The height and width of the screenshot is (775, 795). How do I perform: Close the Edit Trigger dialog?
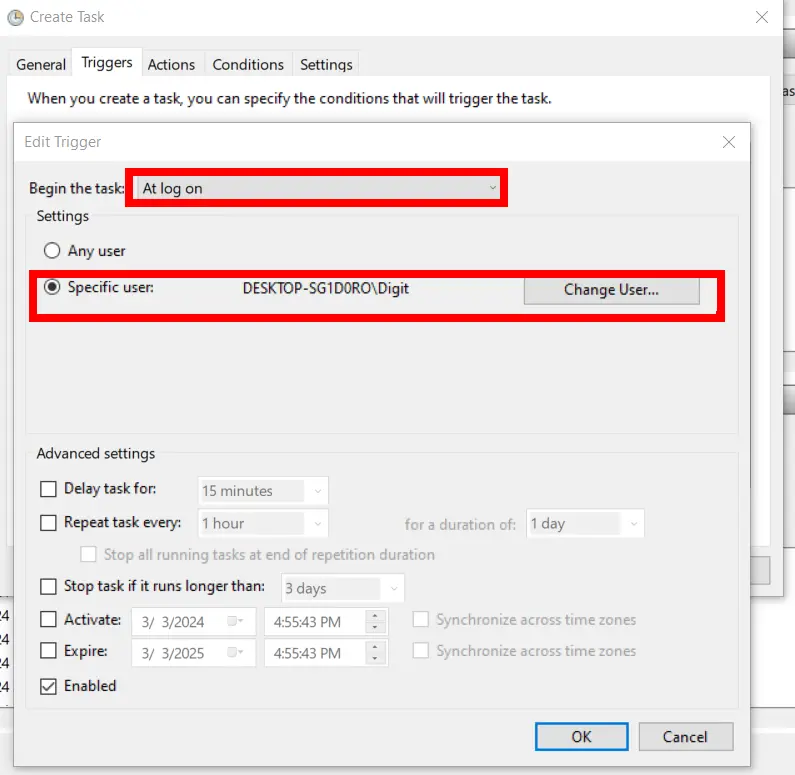(729, 142)
